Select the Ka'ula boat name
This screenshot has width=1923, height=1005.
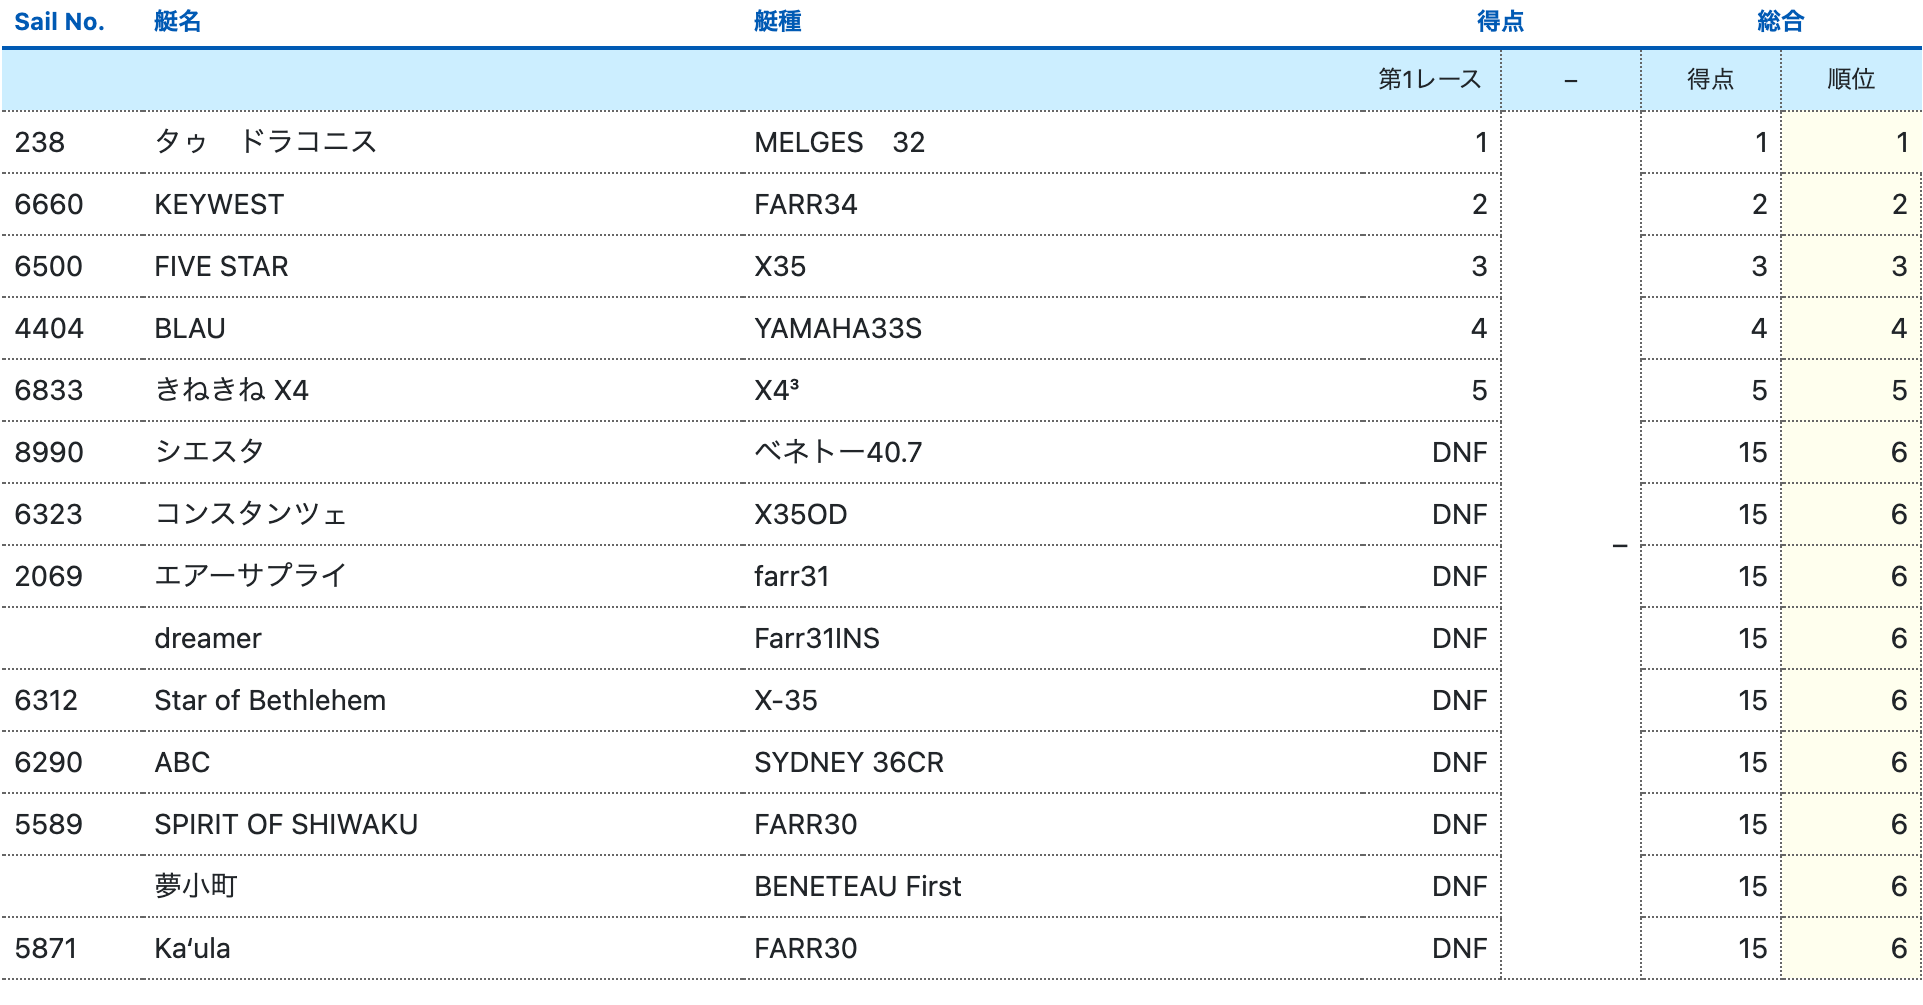(x=192, y=949)
